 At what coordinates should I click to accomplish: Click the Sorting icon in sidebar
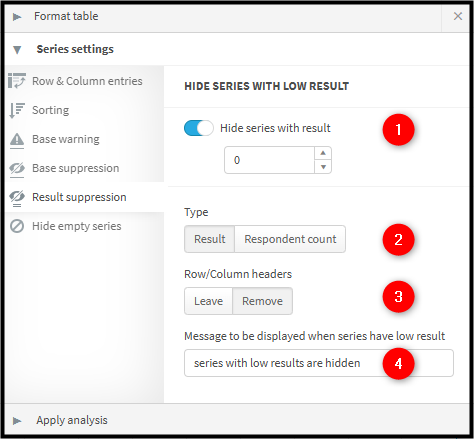click(x=17, y=110)
